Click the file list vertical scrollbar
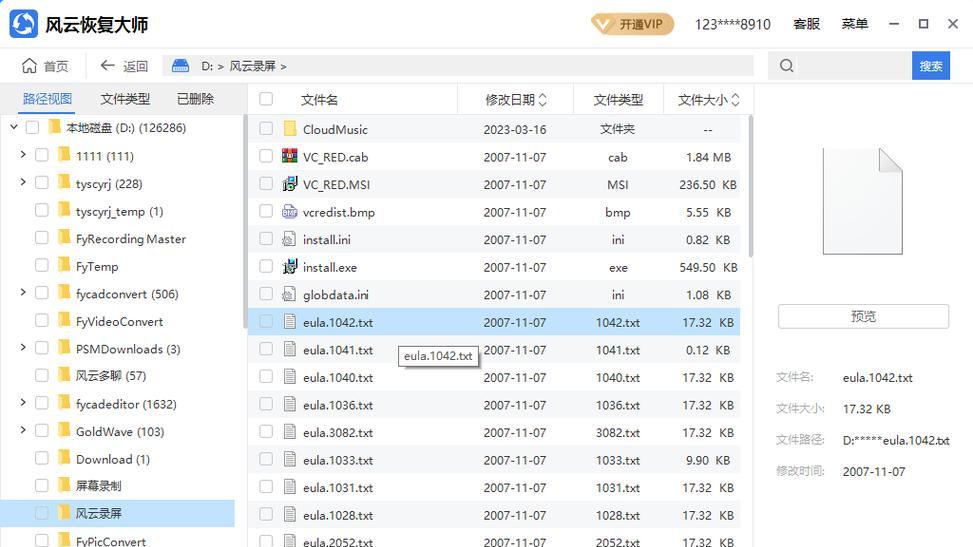Viewport: 973px width, 547px height. [x=750, y=185]
